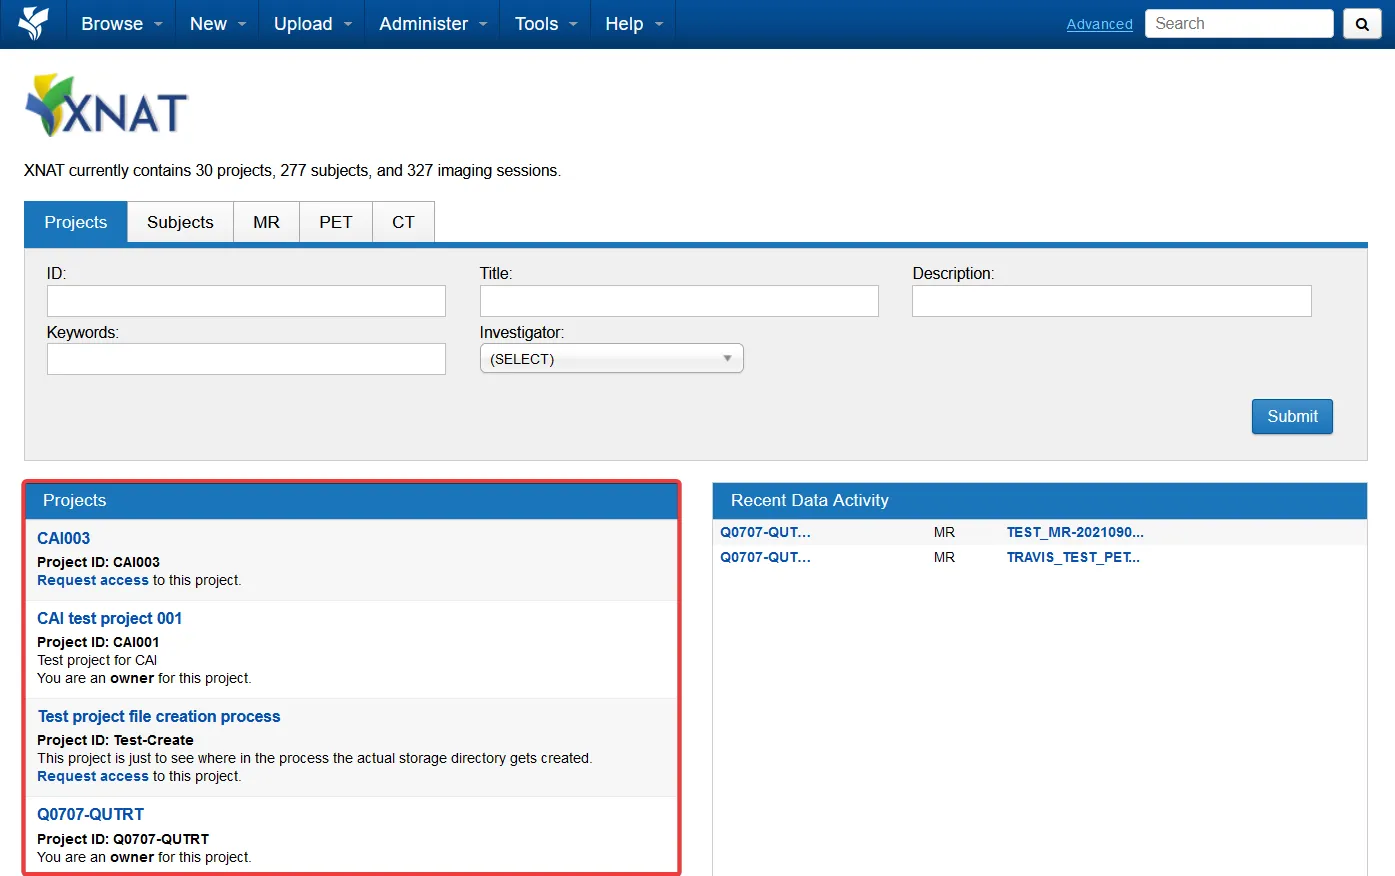Screen dimensions: 1395x876
Task: Request access to Test-Create project
Action: [x=93, y=776]
